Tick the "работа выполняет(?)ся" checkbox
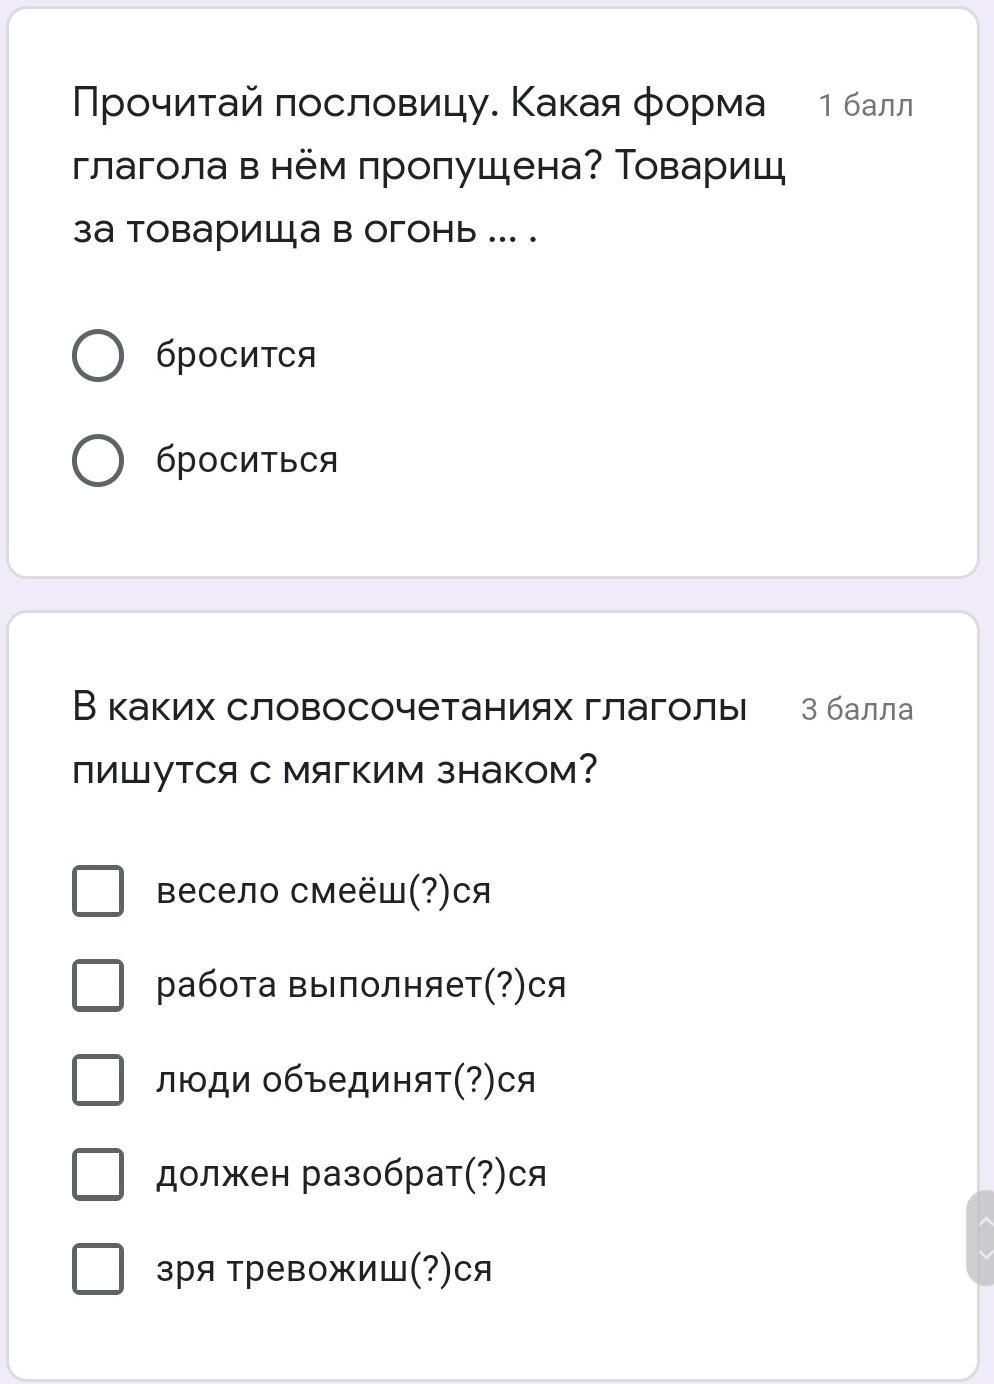 98,985
